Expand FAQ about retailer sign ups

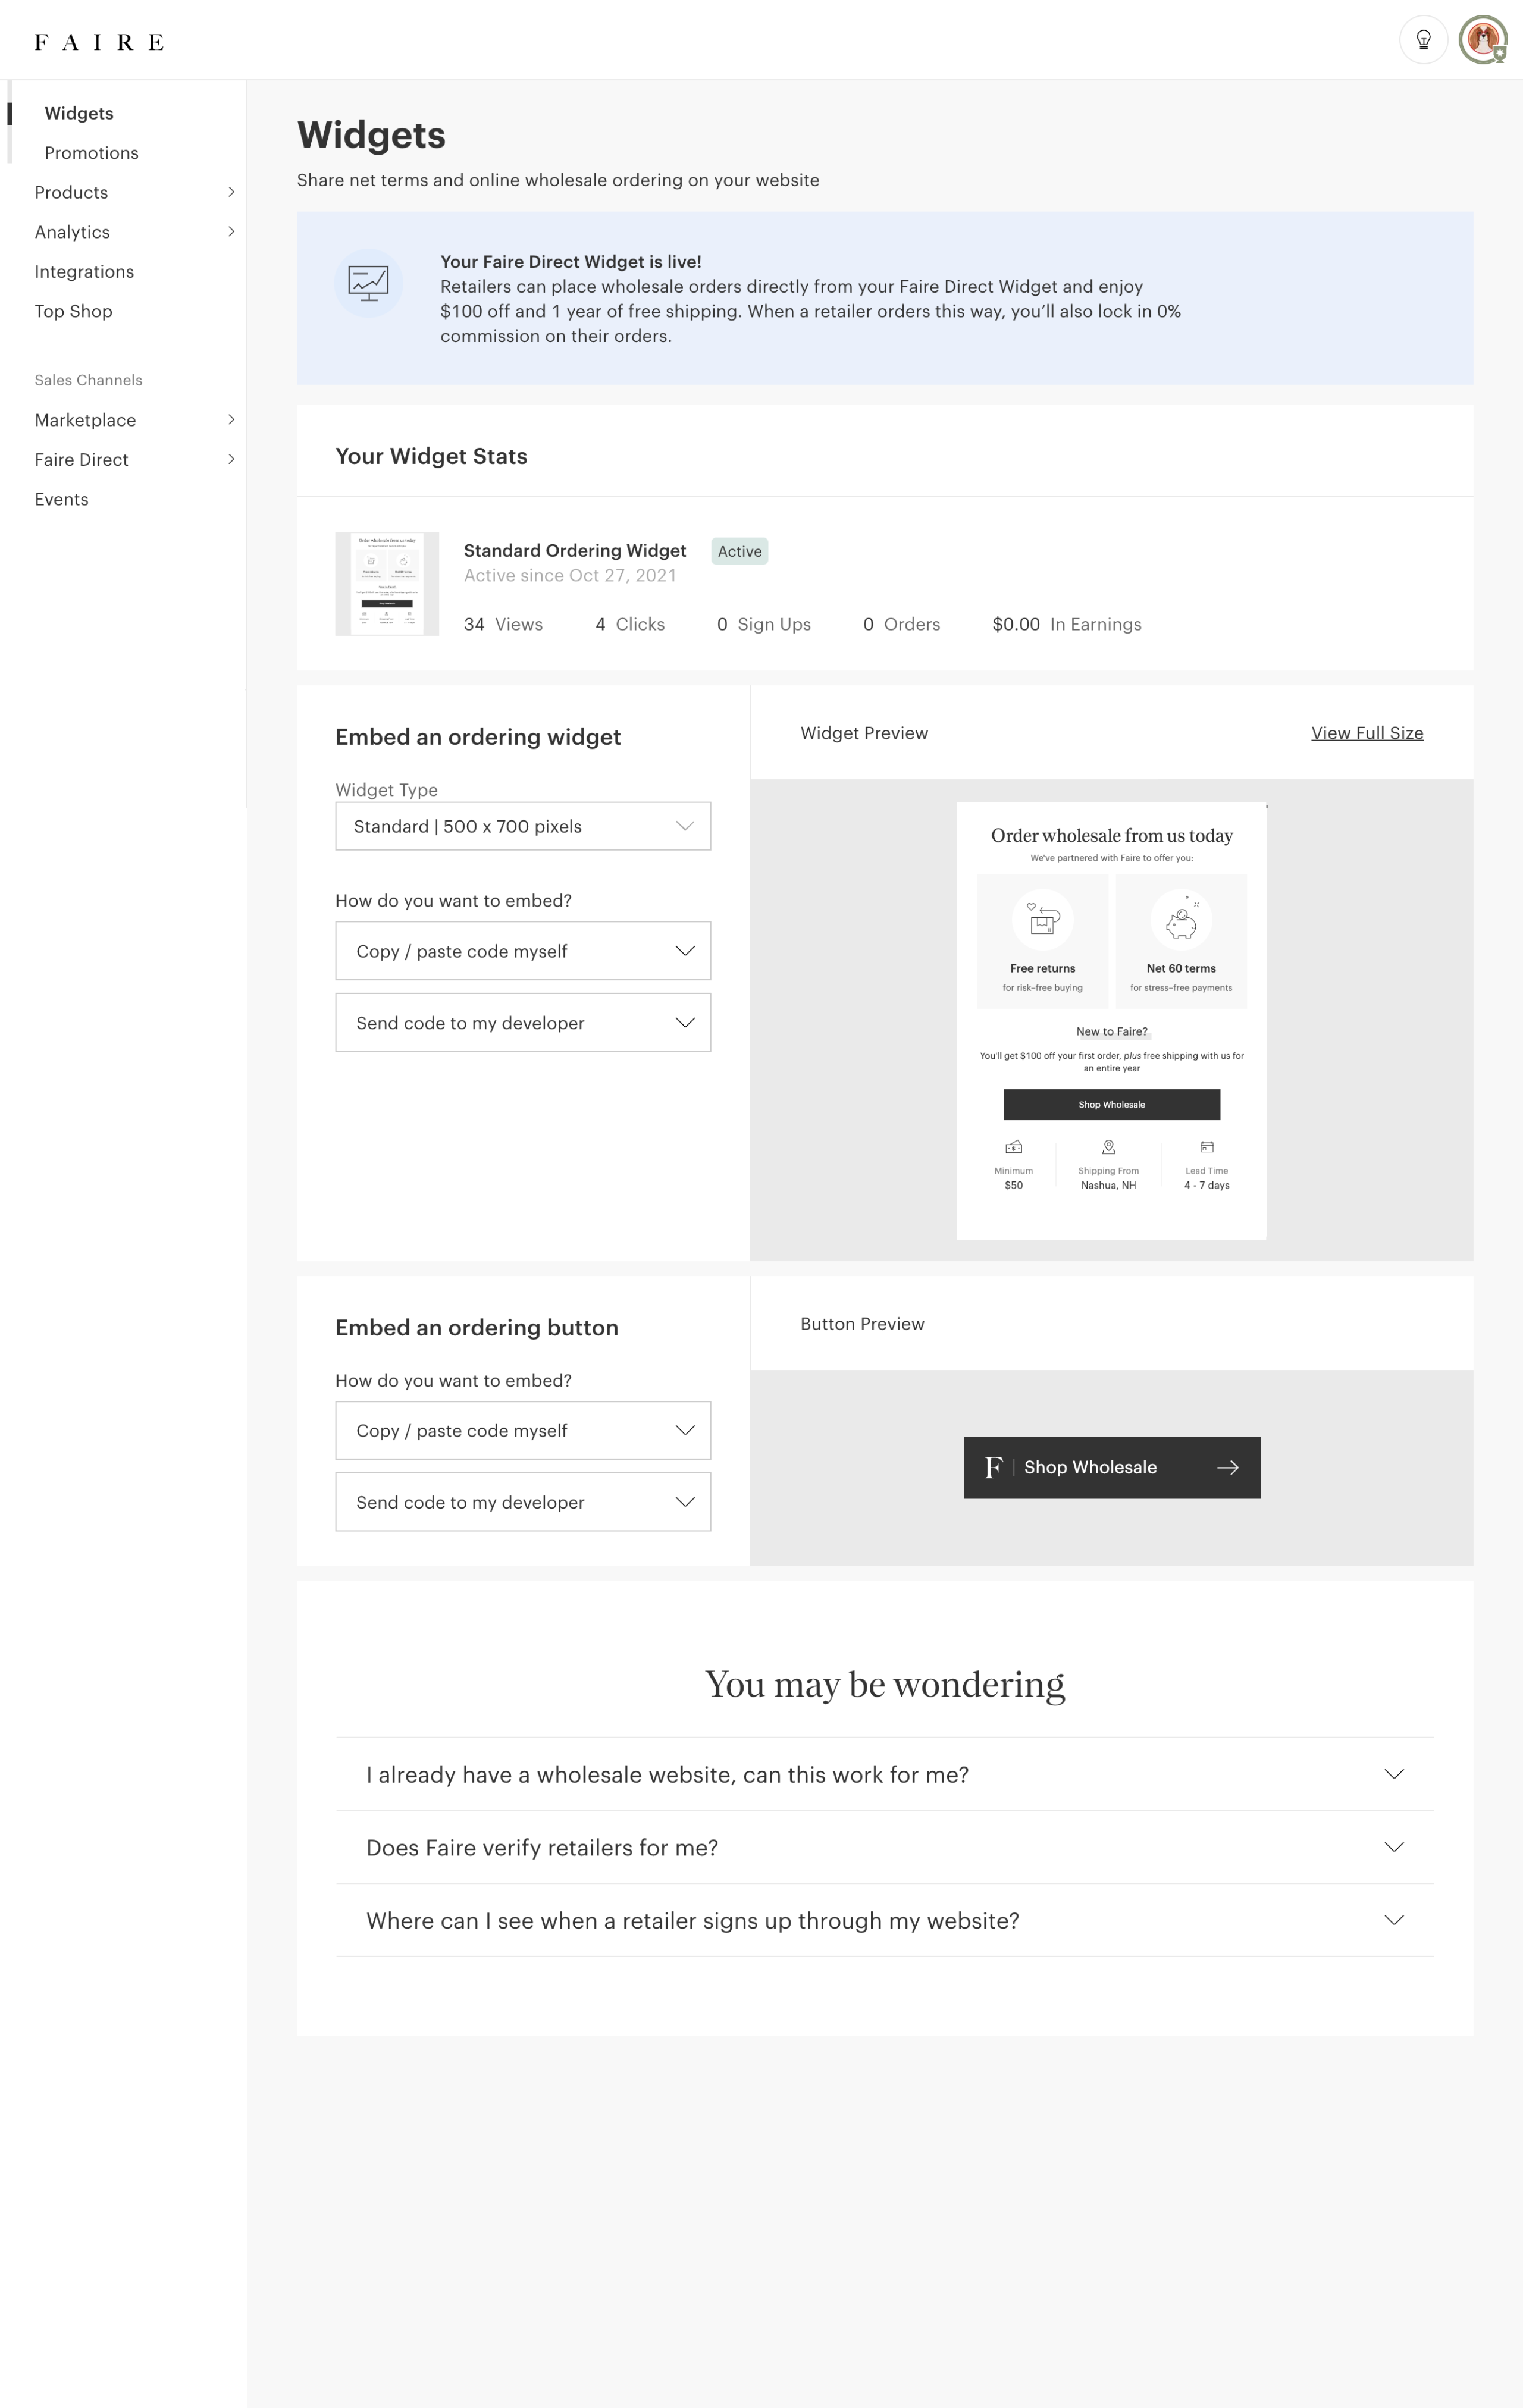click(x=885, y=1921)
